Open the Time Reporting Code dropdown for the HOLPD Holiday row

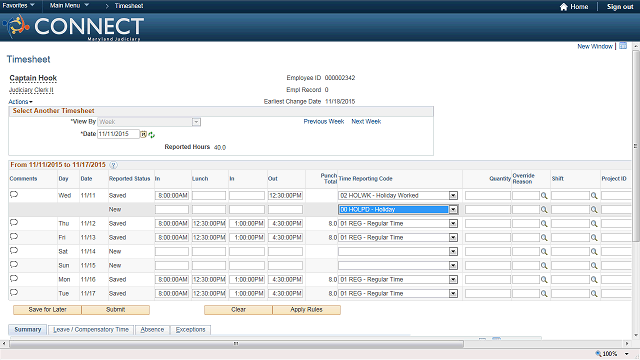[453, 210]
